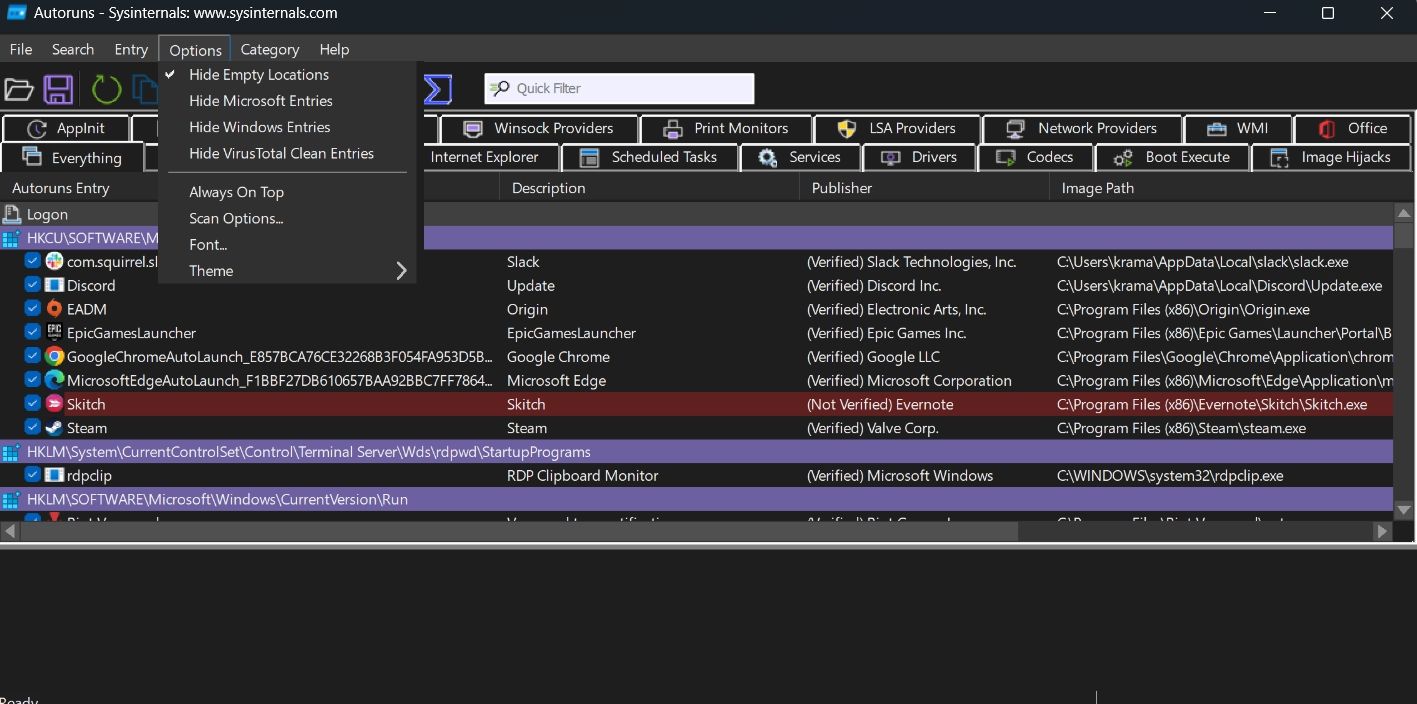Sort by Publisher column header

(x=924, y=188)
